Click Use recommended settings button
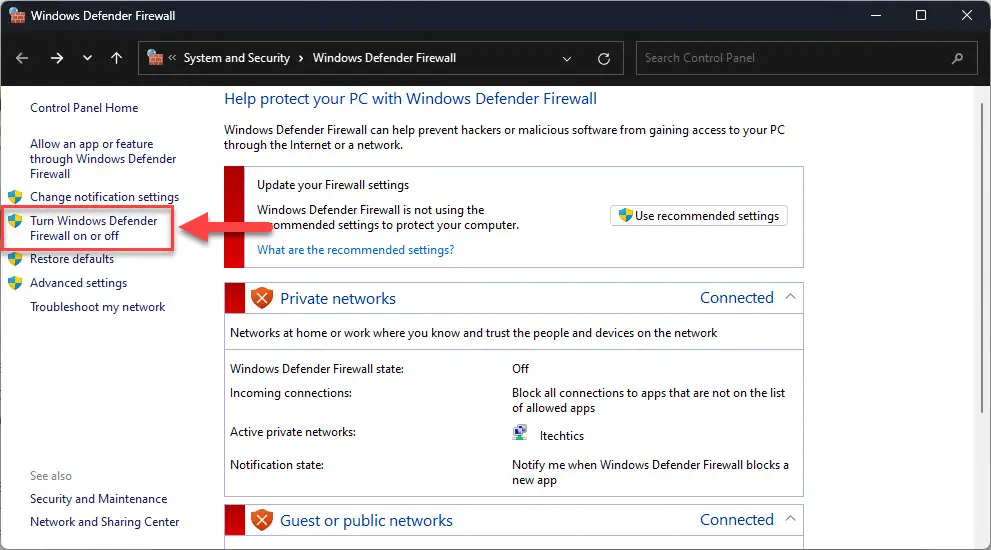This screenshot has height=550, width=991. (698, 216)
